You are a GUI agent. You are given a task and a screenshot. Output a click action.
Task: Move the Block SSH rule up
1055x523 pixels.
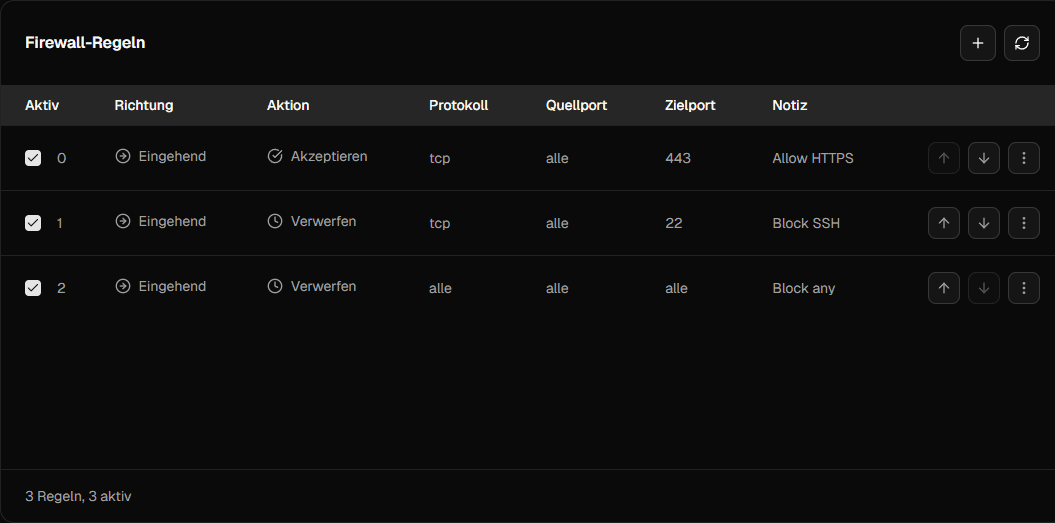[x=944, y=223]
